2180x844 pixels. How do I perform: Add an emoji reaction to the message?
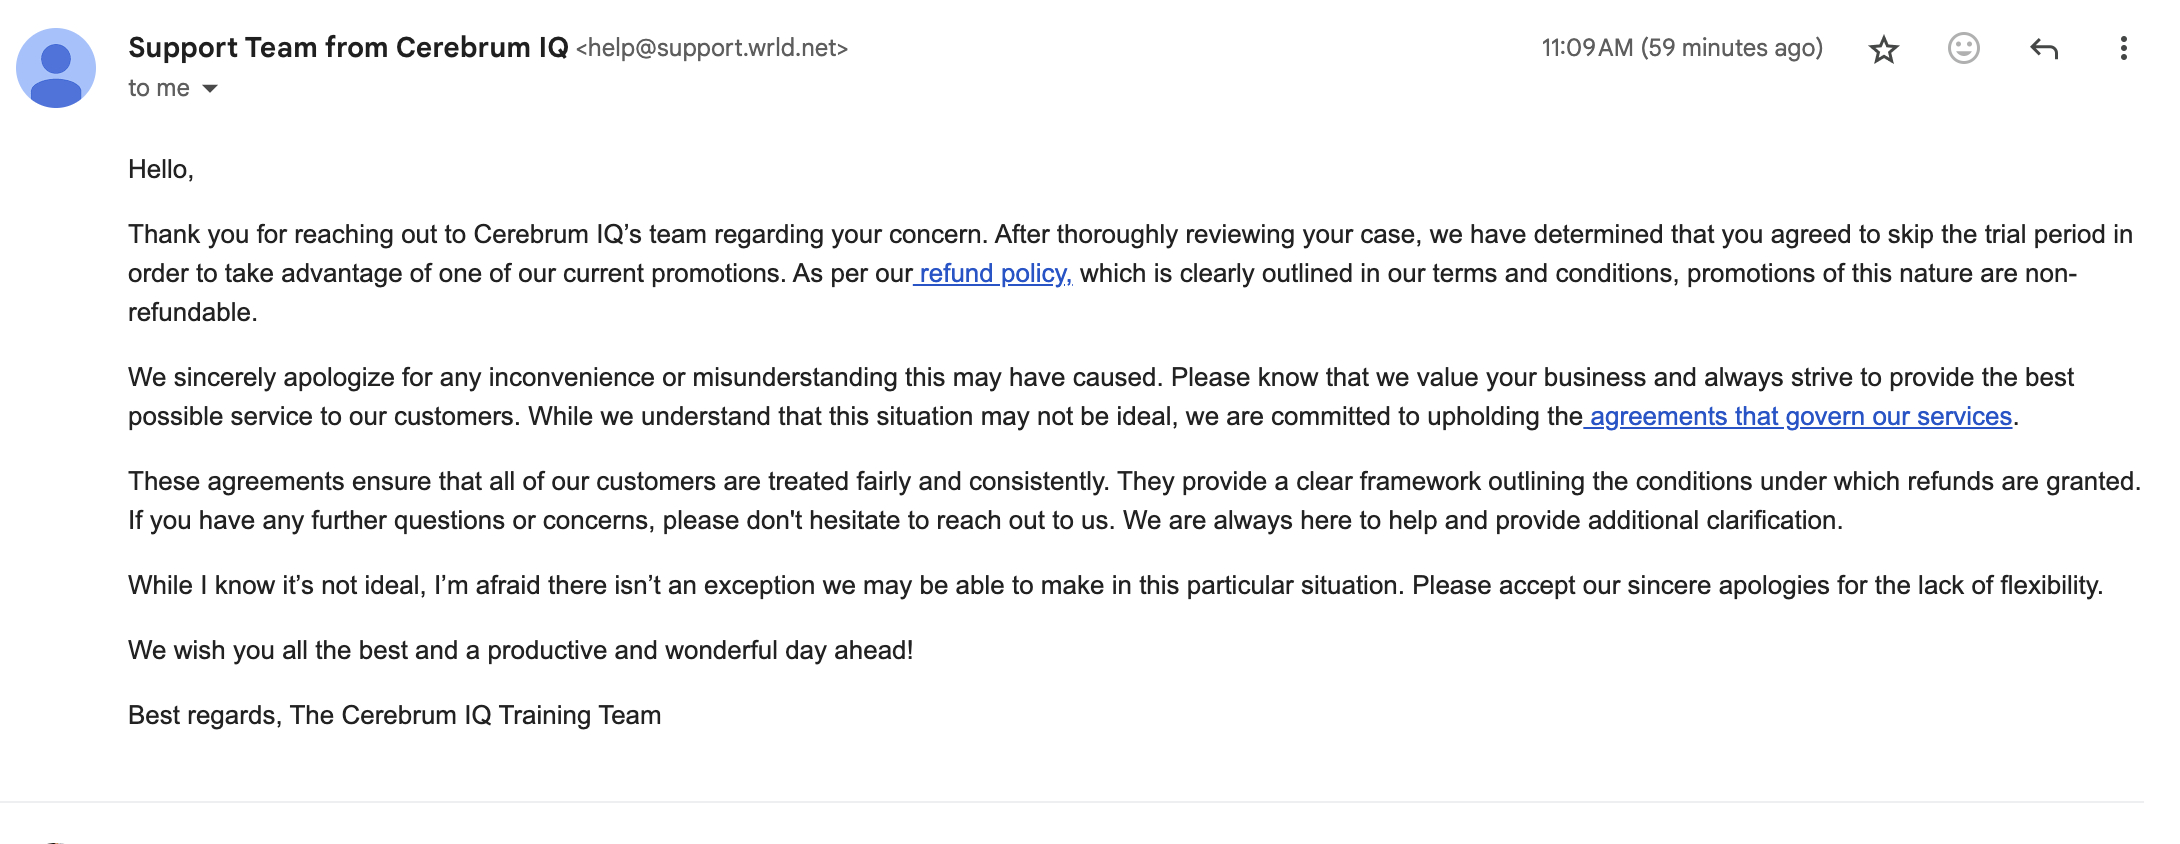click(x=1963, y=48)
